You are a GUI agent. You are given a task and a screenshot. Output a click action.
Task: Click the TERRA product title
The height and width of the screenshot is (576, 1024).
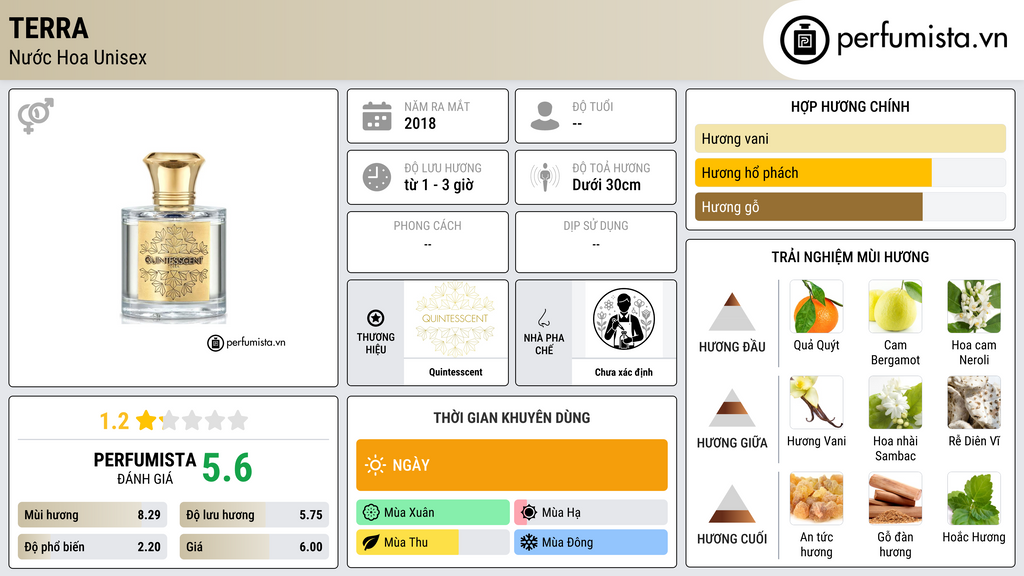coord(48,28)
